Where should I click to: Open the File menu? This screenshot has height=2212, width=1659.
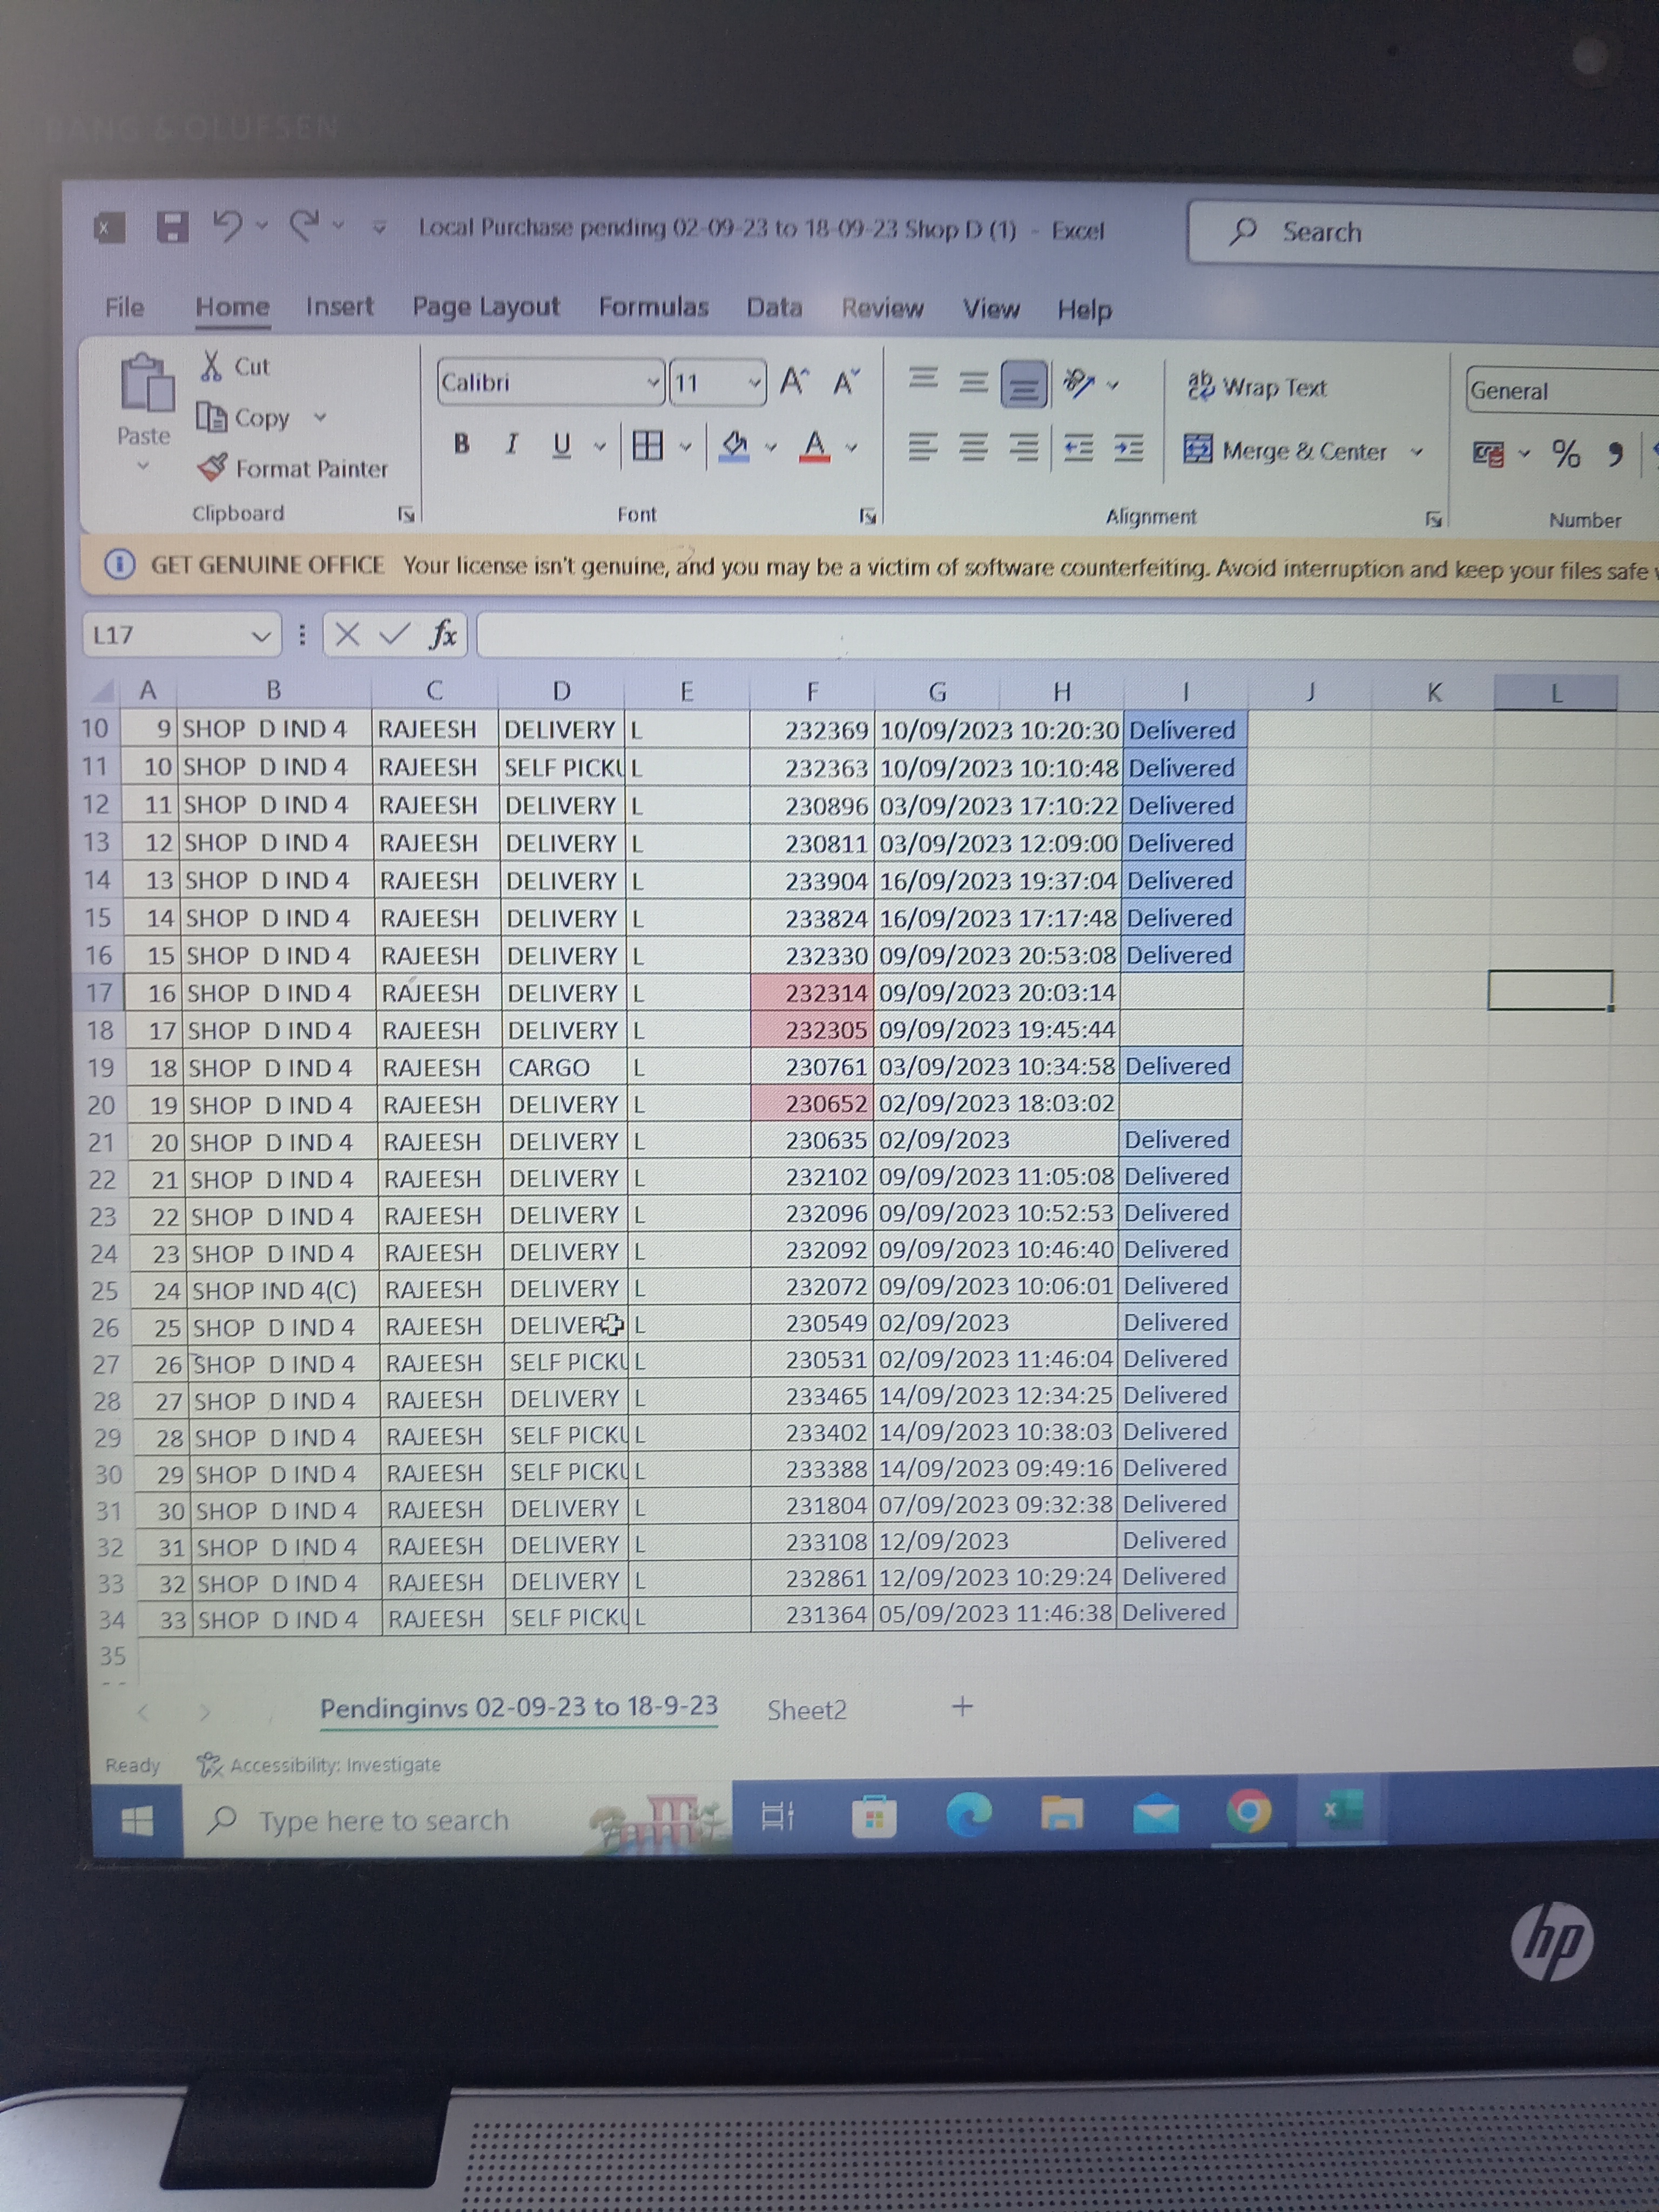(125, 306)
